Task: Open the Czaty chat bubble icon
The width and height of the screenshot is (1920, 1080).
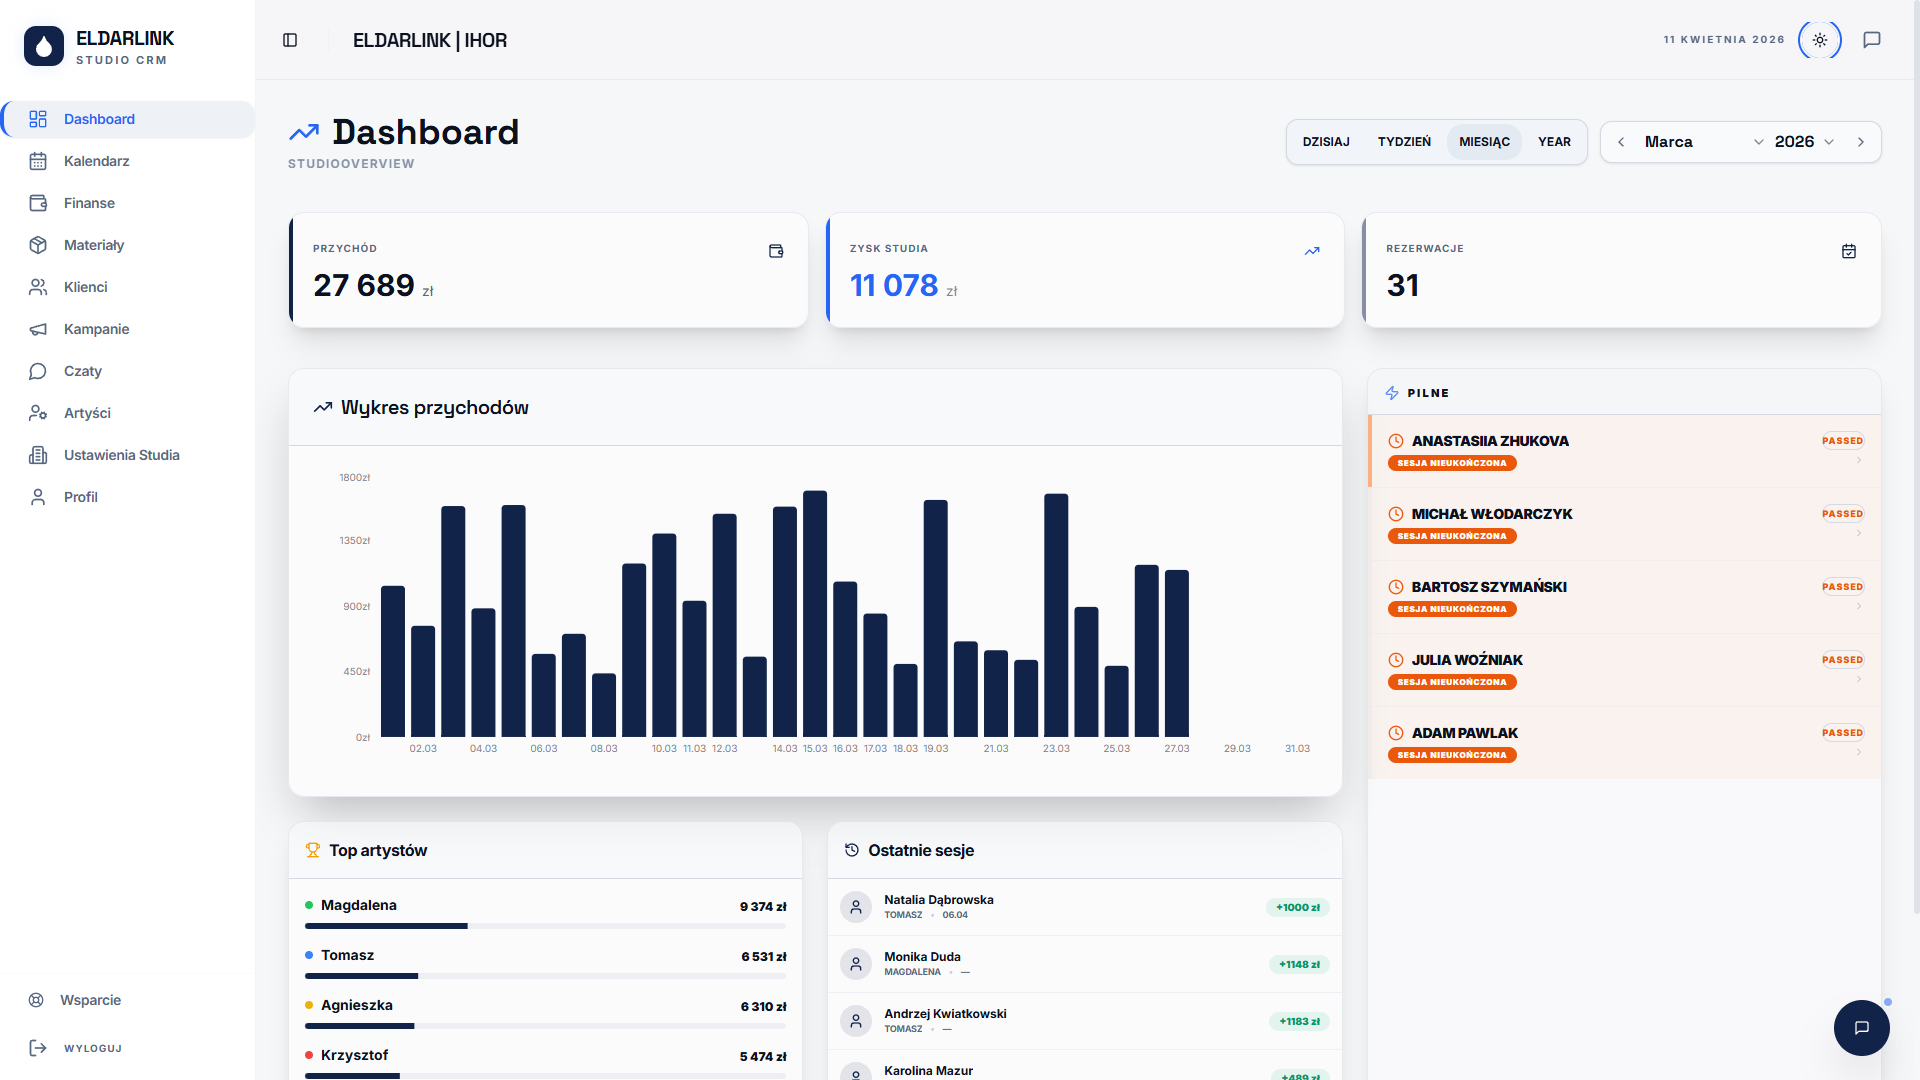Action: [x=38, y=371]
